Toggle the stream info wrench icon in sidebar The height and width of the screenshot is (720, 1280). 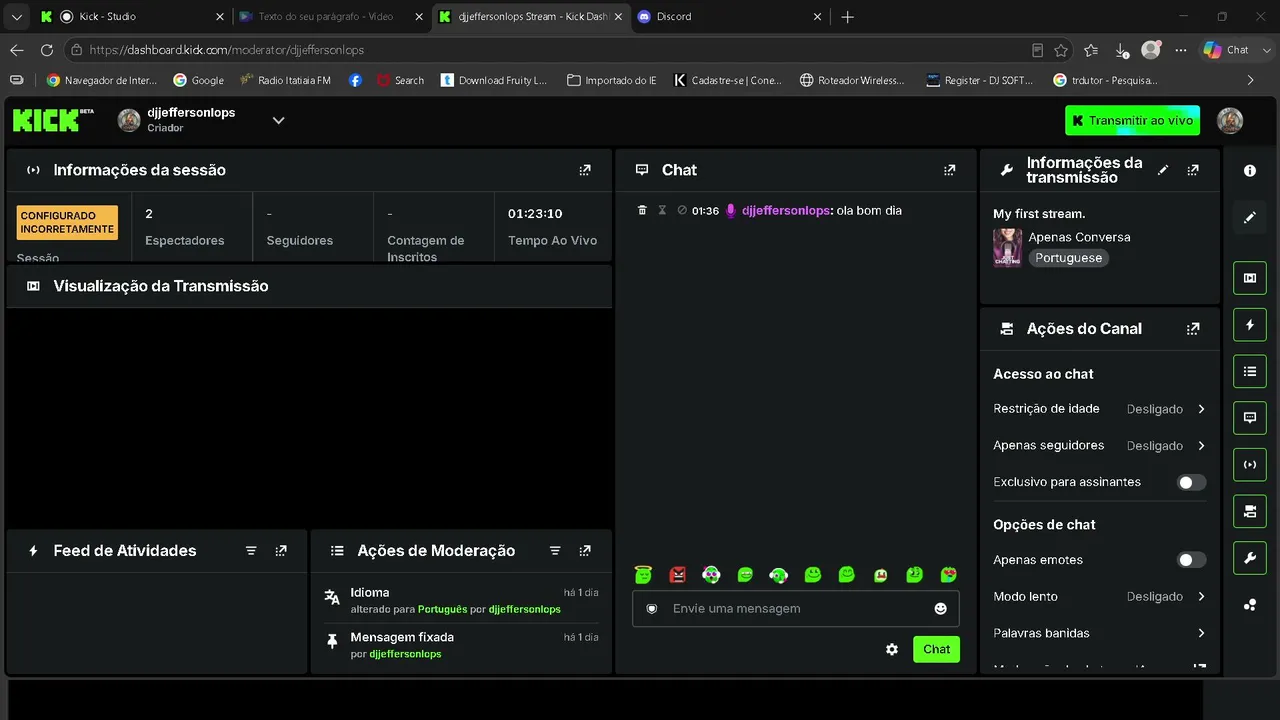1249,557
